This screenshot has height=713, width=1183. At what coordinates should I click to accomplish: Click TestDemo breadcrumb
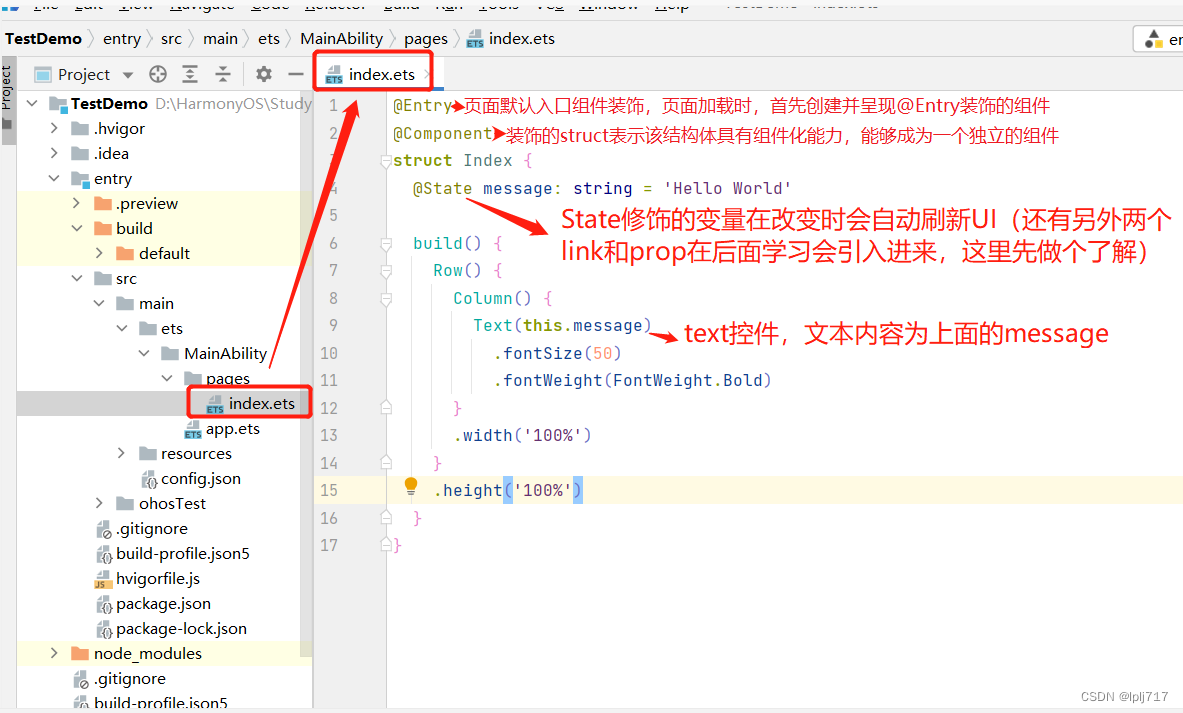tap(43, 38)
